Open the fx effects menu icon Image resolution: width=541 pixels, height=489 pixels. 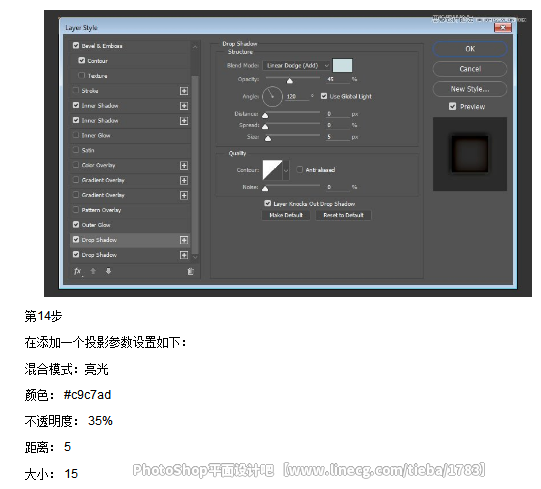click(78, 272)
